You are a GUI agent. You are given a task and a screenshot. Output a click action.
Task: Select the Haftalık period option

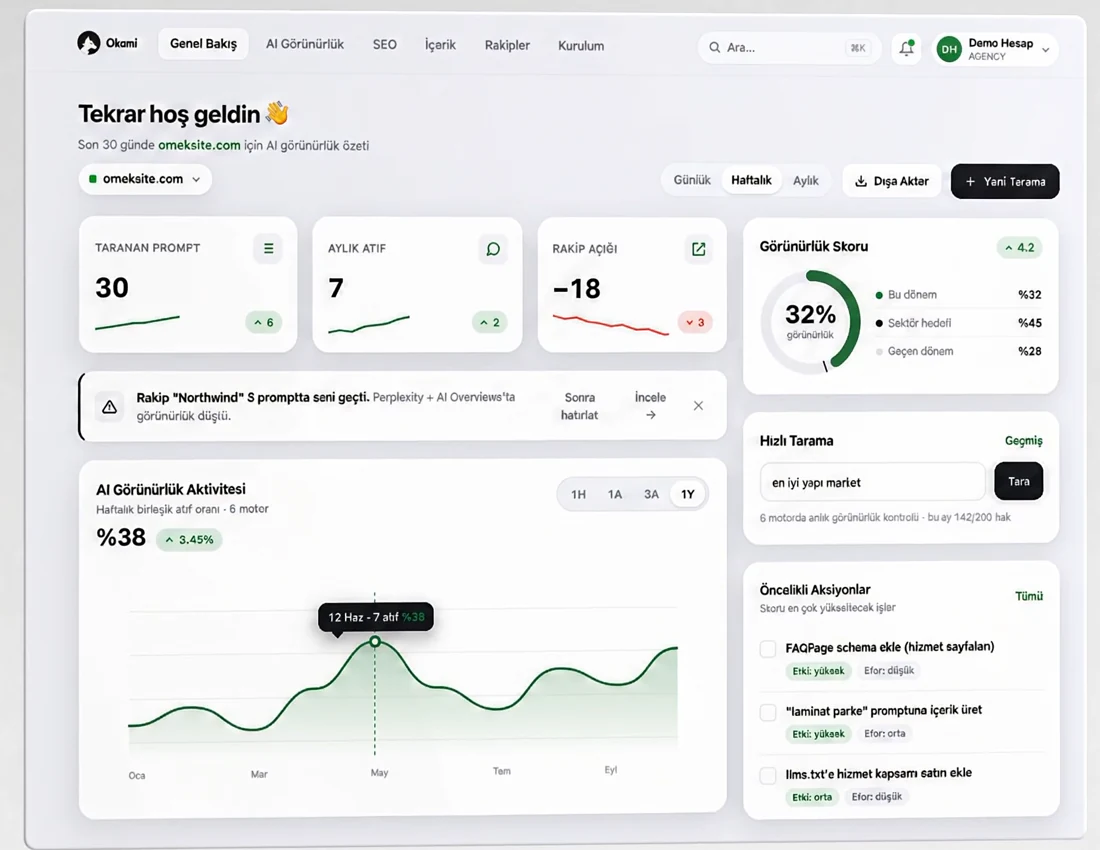pyautogui.click(x=751, y=180)
